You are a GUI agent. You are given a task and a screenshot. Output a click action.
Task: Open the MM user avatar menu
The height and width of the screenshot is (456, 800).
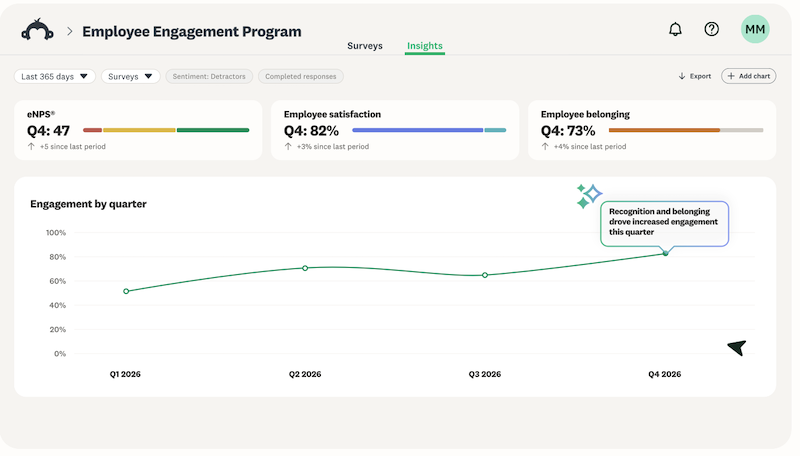click(x=755, y=29)
